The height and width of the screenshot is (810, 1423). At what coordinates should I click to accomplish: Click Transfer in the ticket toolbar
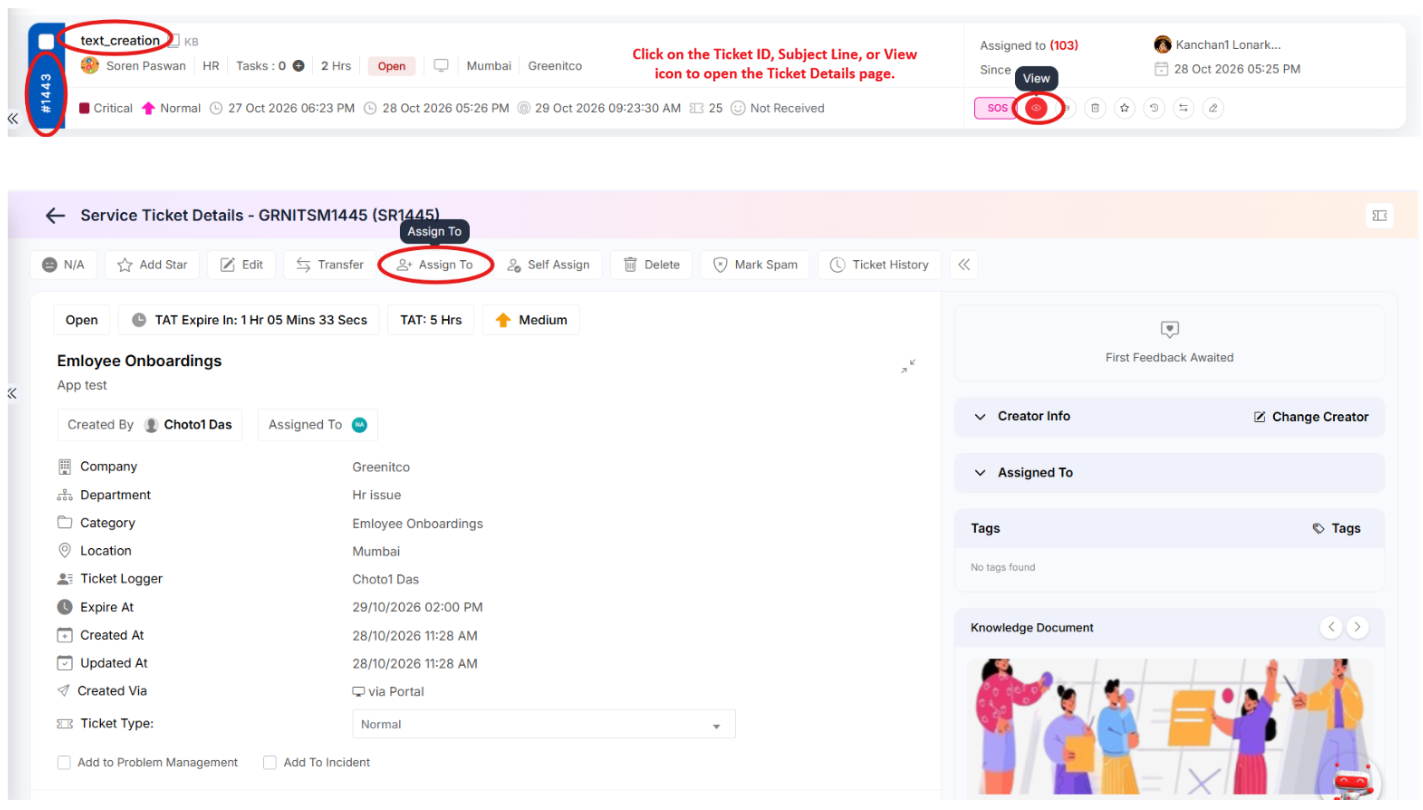pyautogui.click(x=330, y=265)
